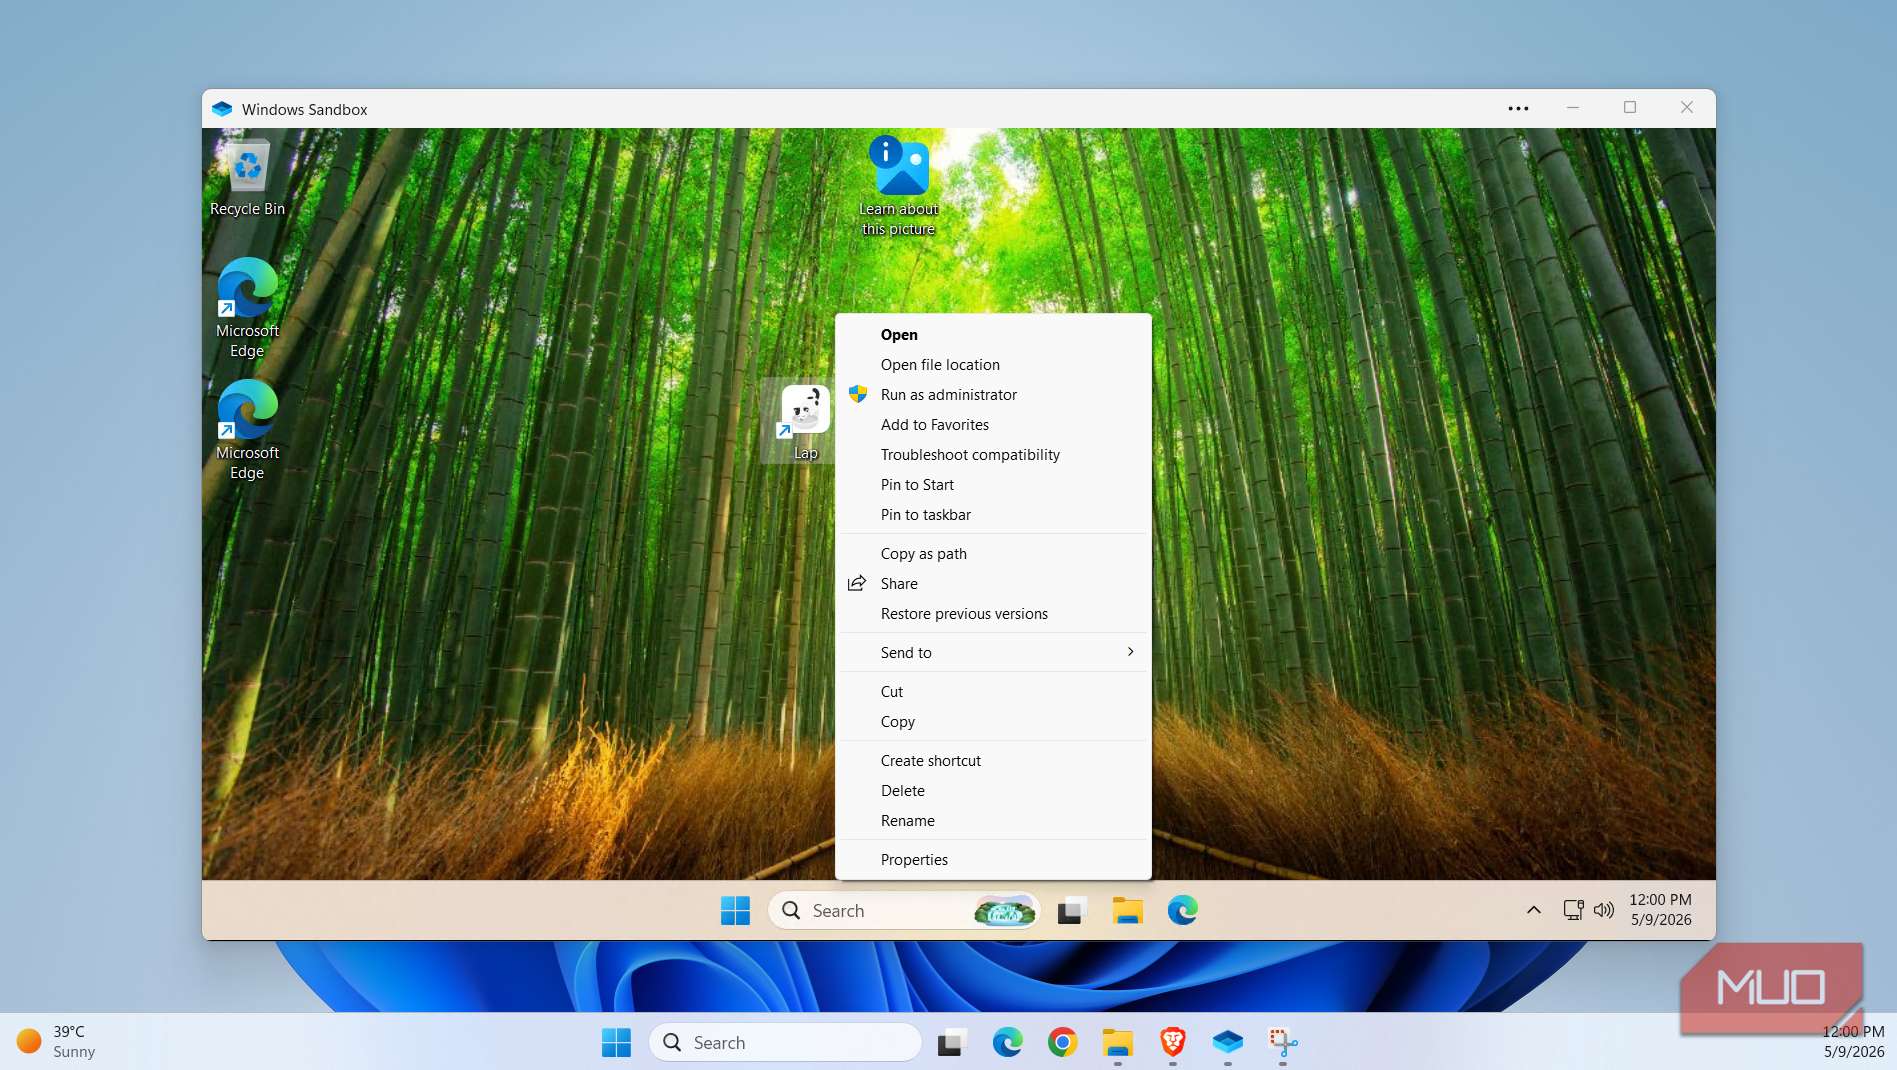Launch Chrome from the host taskbar
1897x1070 pixels.
coord(1062,1042)
